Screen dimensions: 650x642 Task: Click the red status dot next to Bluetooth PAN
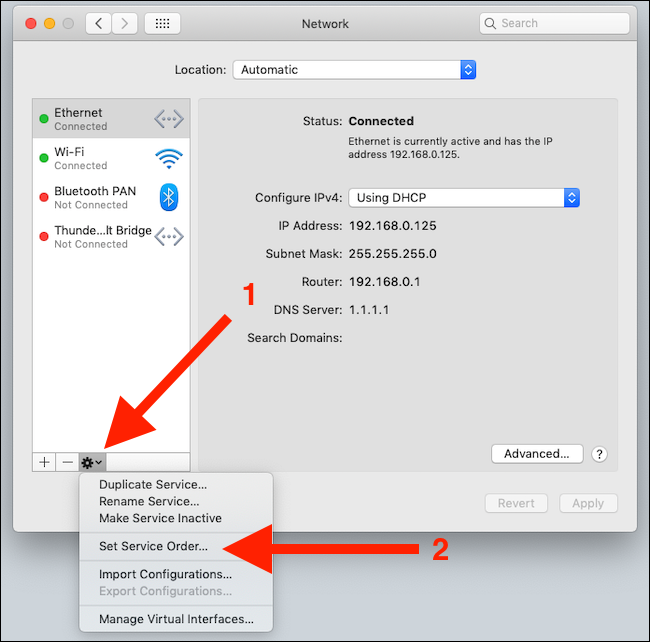(x=44, y=197)
